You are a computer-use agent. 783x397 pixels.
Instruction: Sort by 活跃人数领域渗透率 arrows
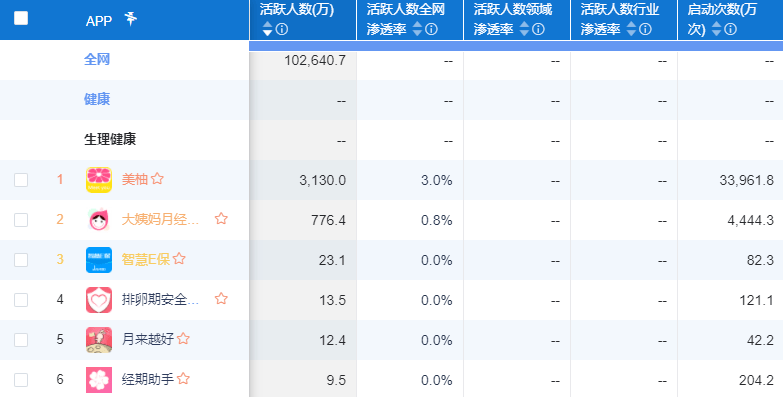pos(524,29)
